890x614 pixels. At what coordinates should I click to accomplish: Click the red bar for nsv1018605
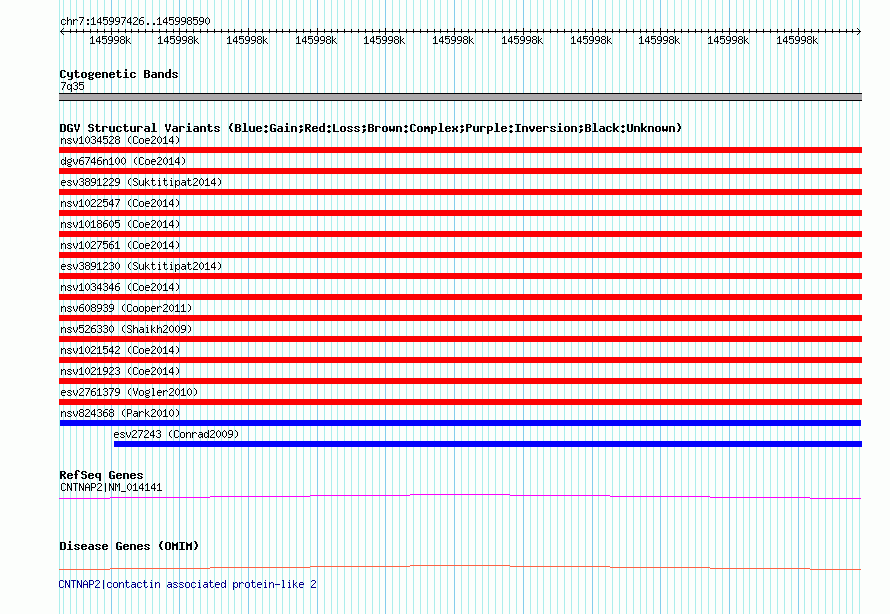click(x=460, y=234)
